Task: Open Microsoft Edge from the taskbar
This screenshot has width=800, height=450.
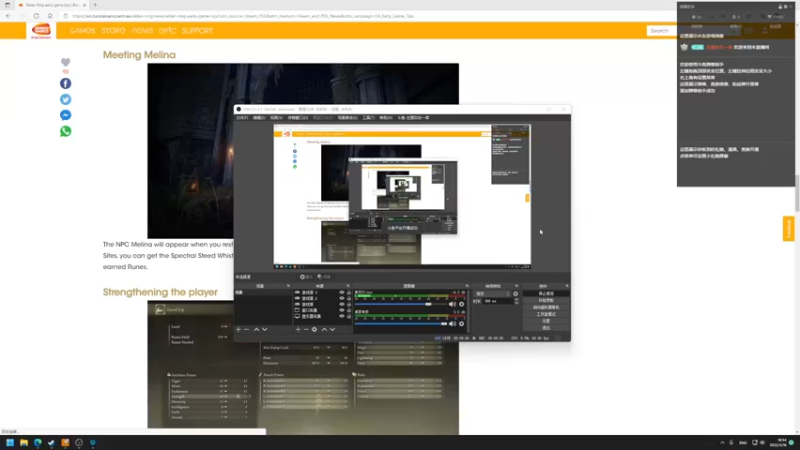Action: click(38, 443)
